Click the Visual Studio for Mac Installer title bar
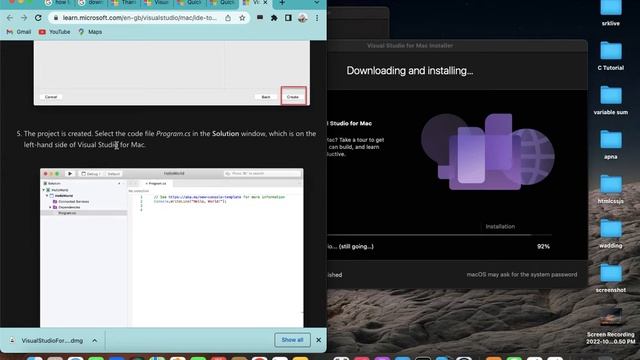The height and width of the screenshot is (360, 640). pyautogui.click(x=457, y=46)
